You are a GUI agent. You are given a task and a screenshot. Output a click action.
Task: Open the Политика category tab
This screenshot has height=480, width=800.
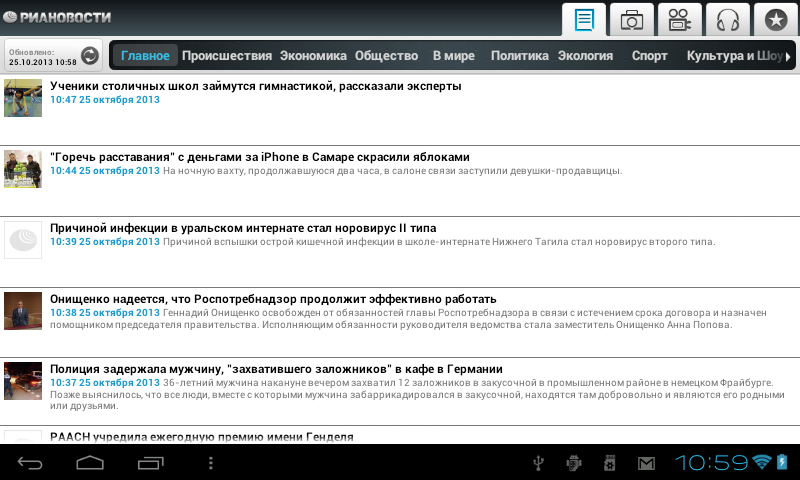[520, 56]
